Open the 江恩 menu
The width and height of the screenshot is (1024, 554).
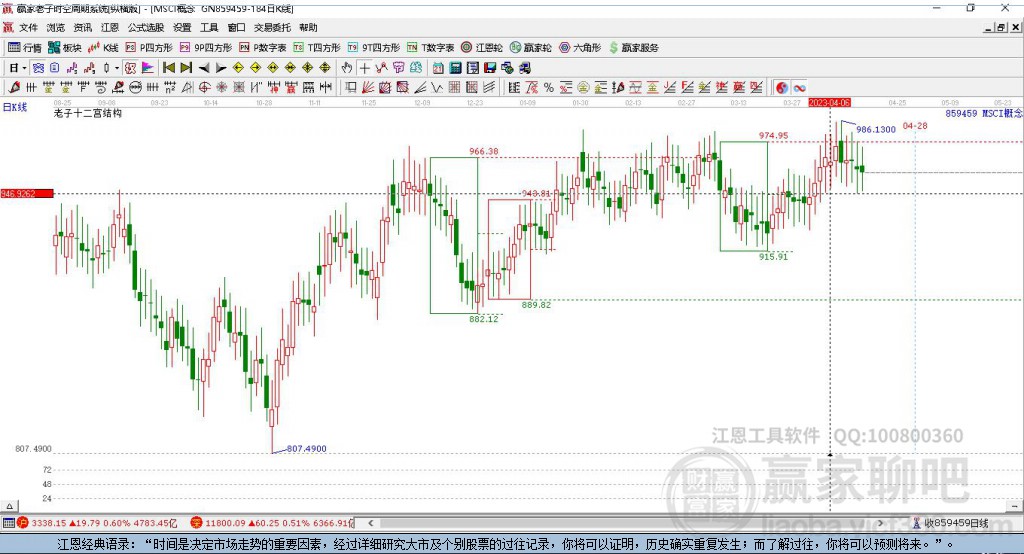click(110, 27)
